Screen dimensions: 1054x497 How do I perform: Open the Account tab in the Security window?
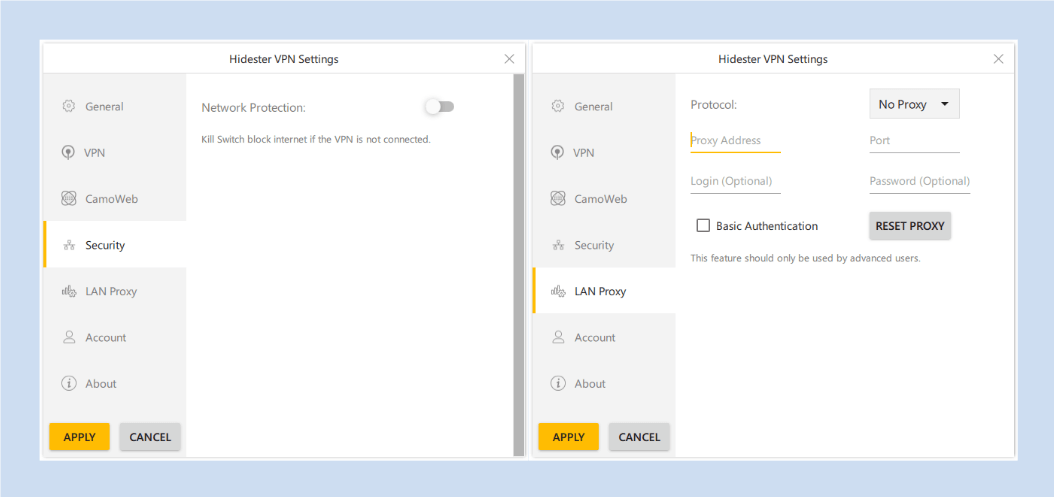105,338
